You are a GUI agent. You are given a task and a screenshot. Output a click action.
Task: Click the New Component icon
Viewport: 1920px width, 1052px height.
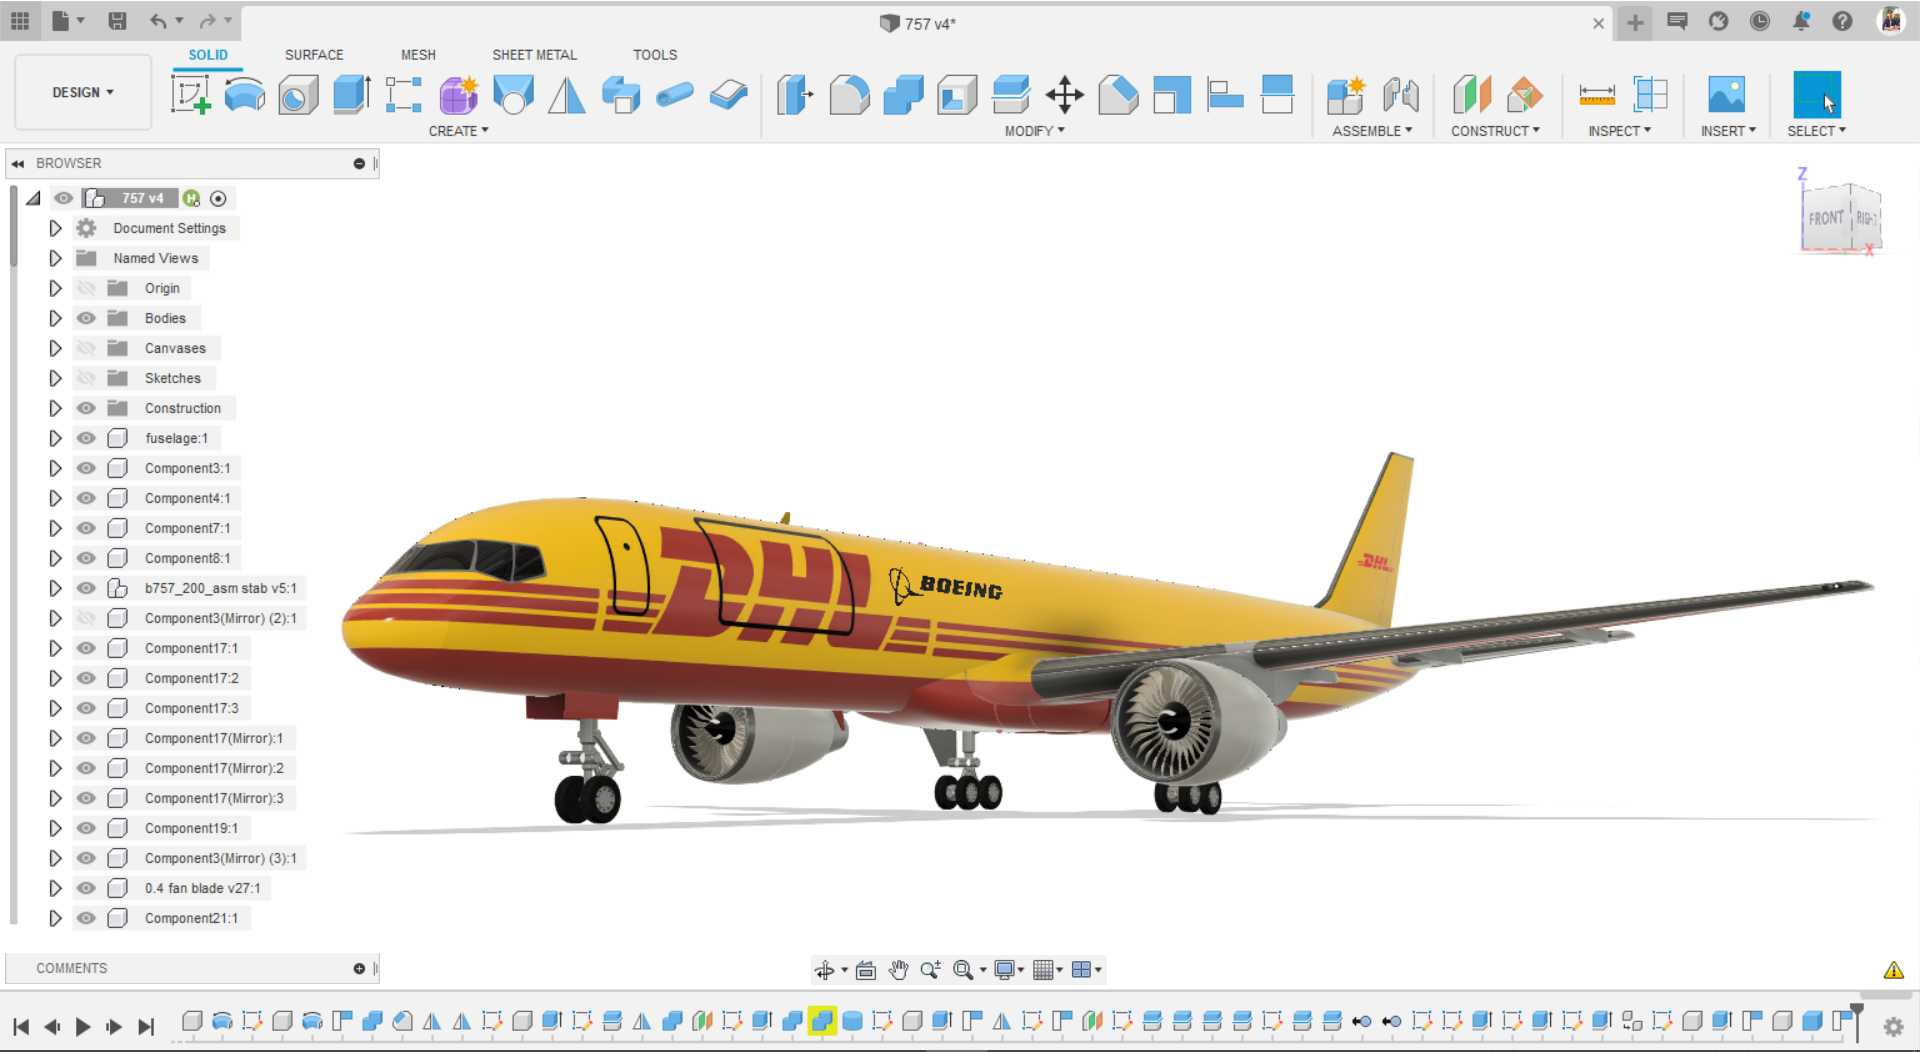pyautogui.click(x=1346, y=95)
